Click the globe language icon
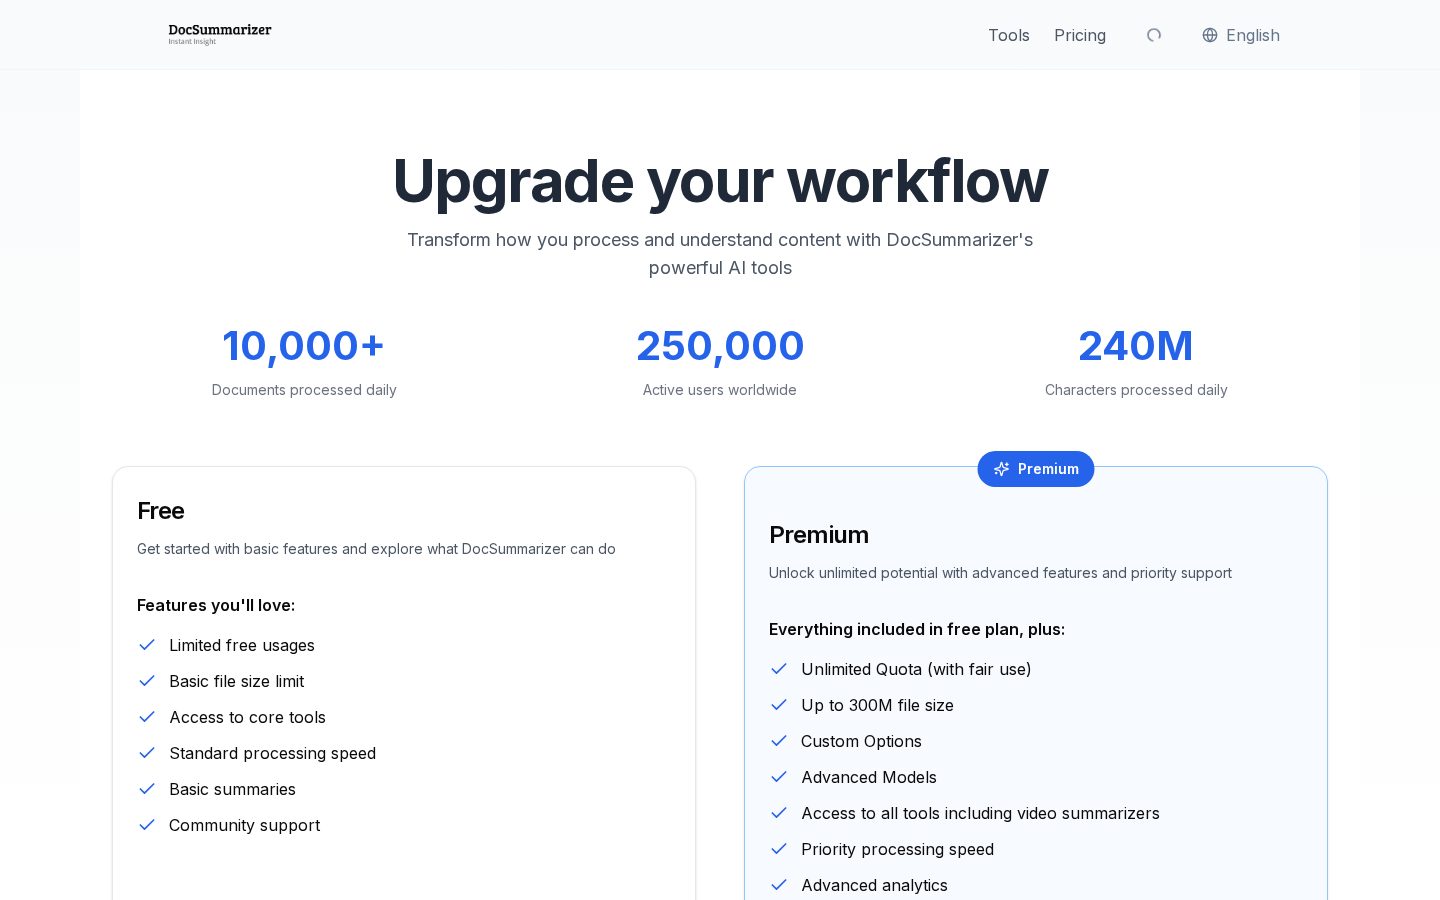Image resolution: width=1440 pixels, height=900 pixels. coord(1210,35)
